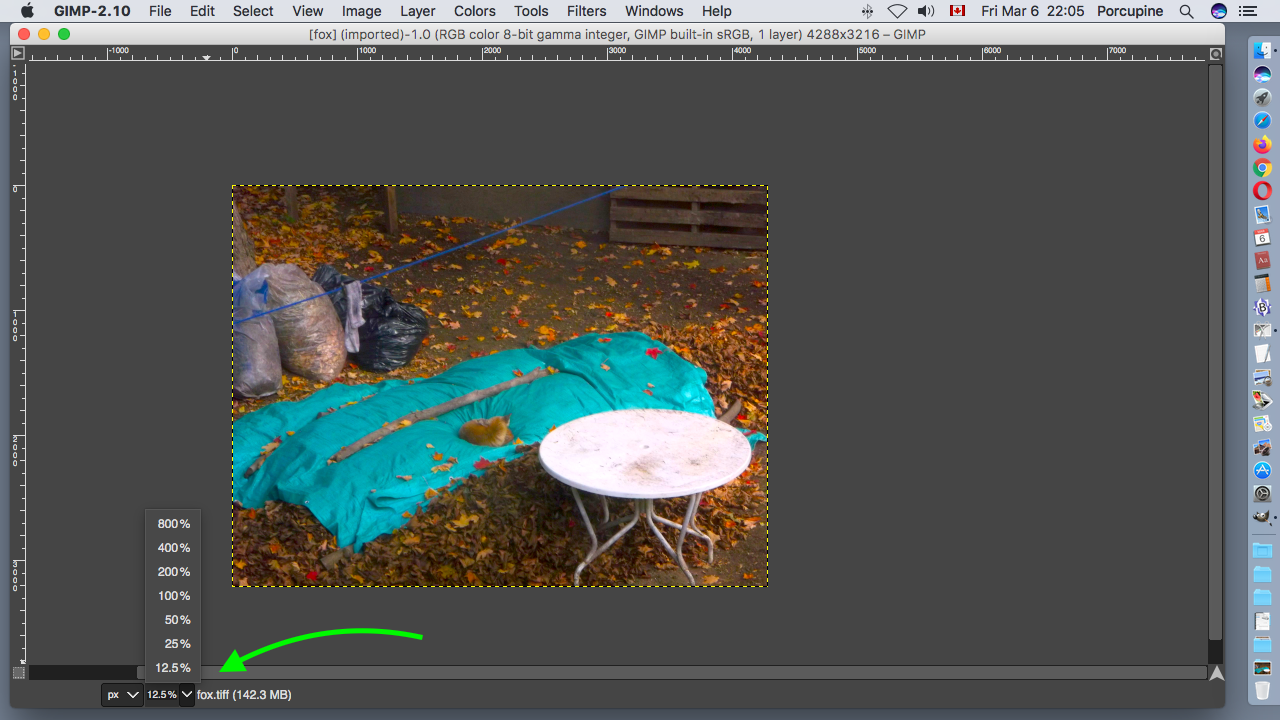Open the View menu
Image resolution: width=1280 pixels, height=720 pixels.
coord(307,11)
